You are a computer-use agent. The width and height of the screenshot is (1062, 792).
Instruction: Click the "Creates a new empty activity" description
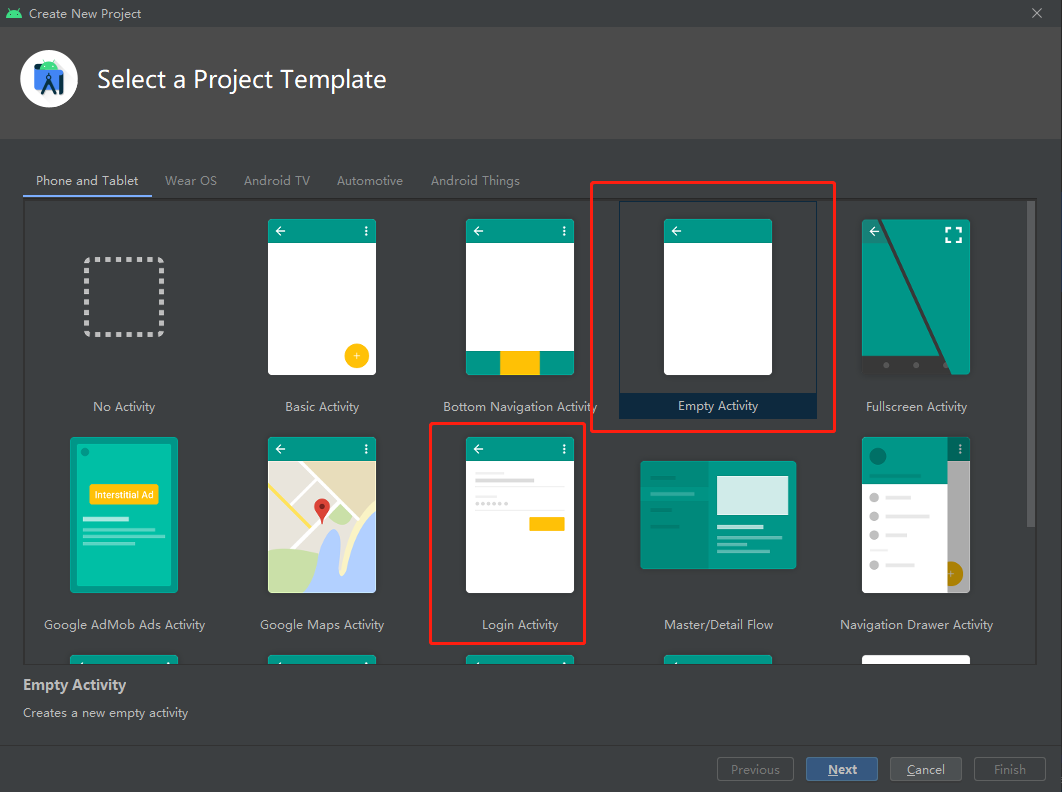106,713
